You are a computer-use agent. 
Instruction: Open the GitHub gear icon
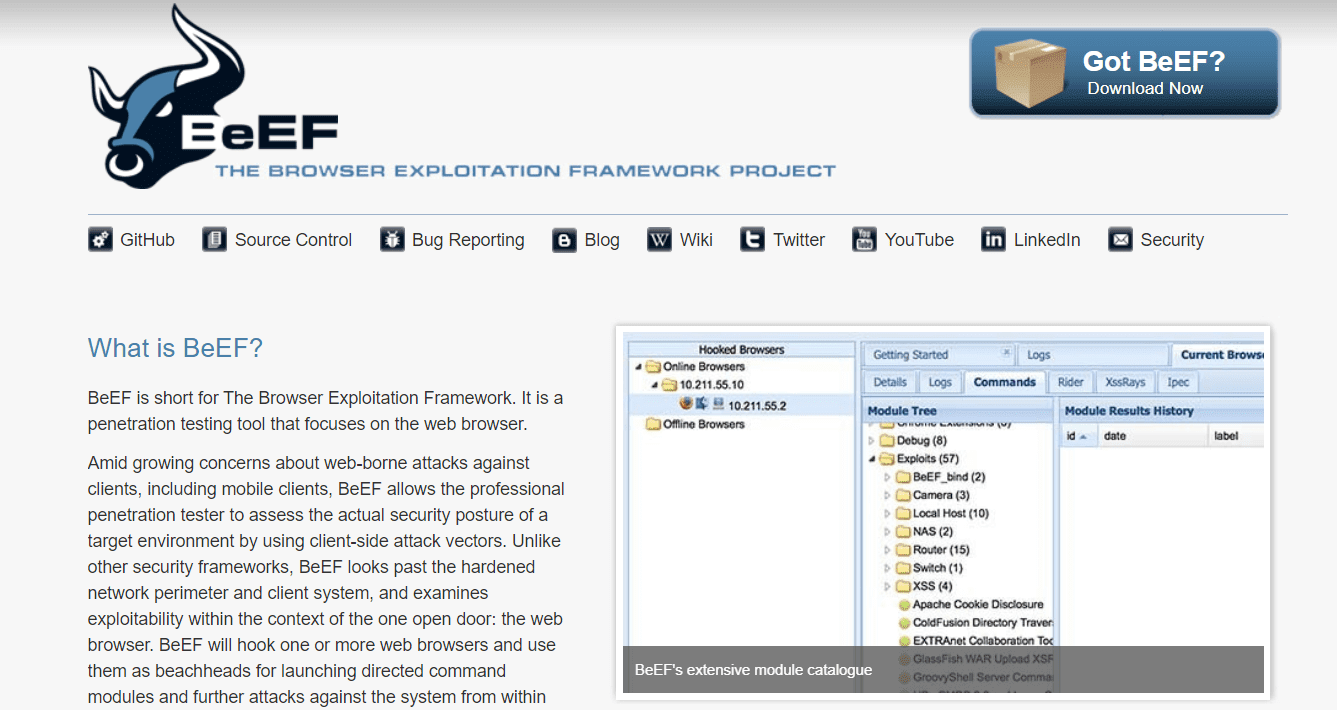(x=100, y=240)
